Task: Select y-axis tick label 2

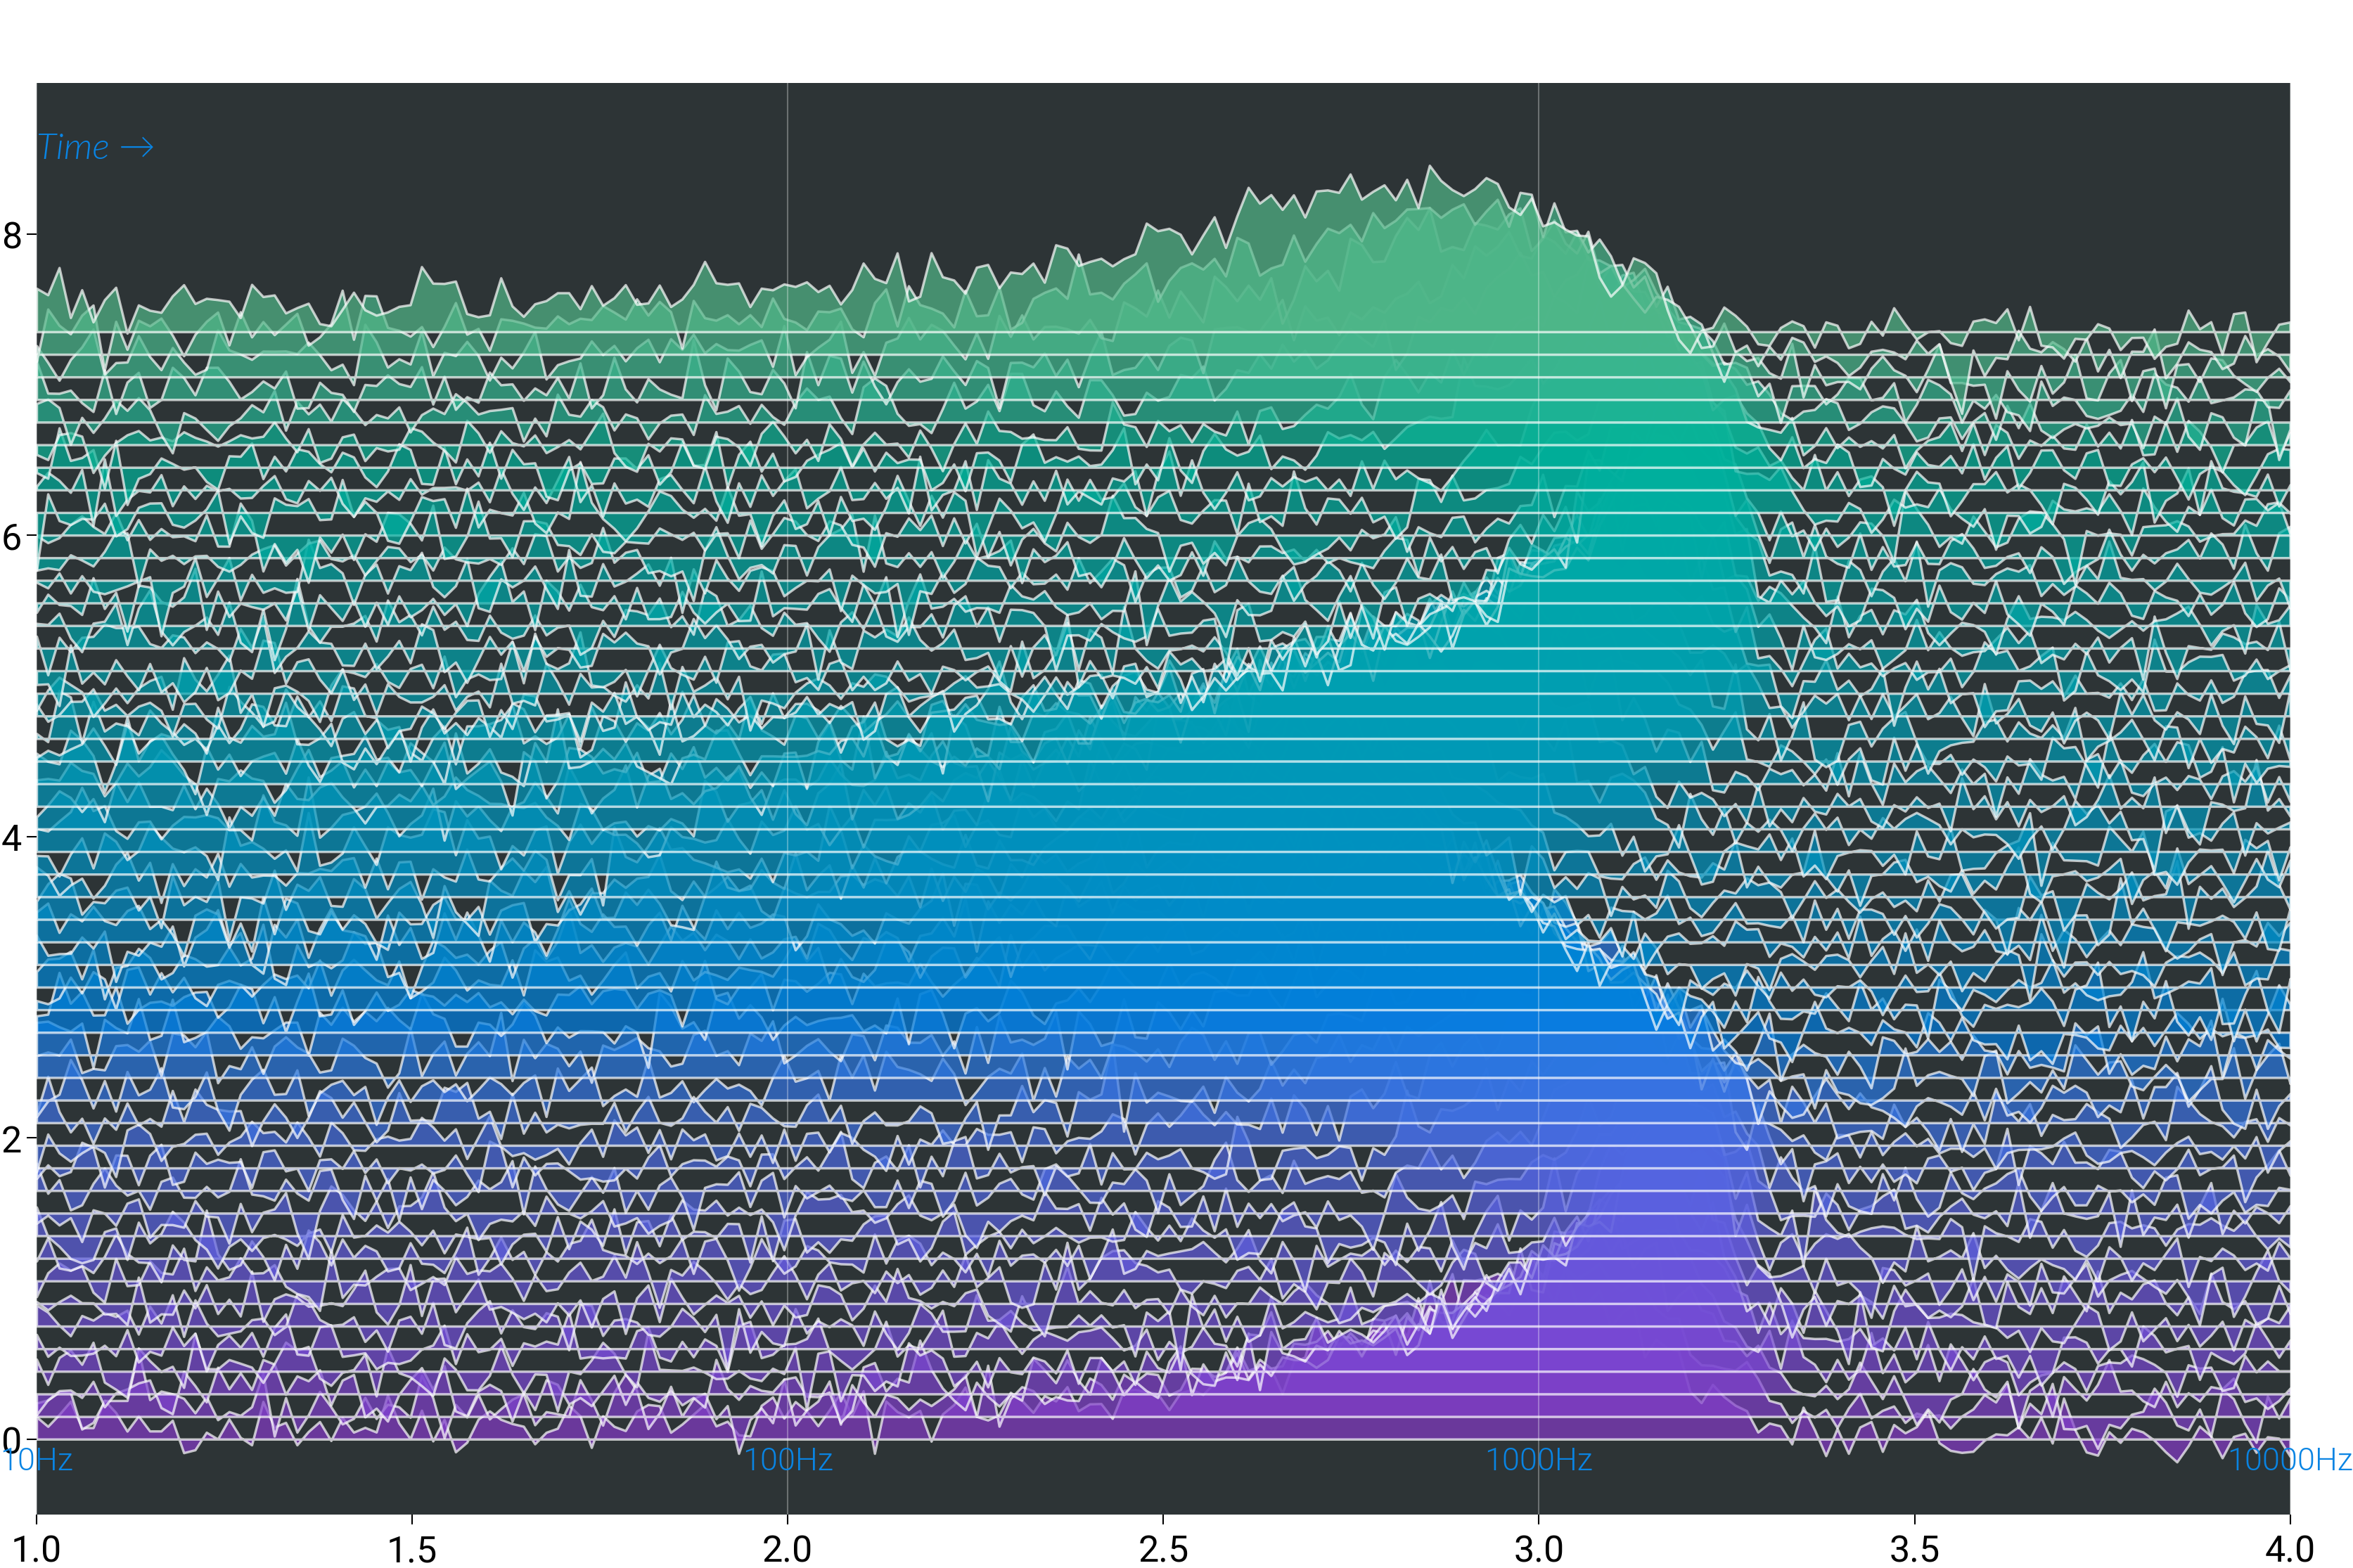Action: click(x=12, y=1139)
